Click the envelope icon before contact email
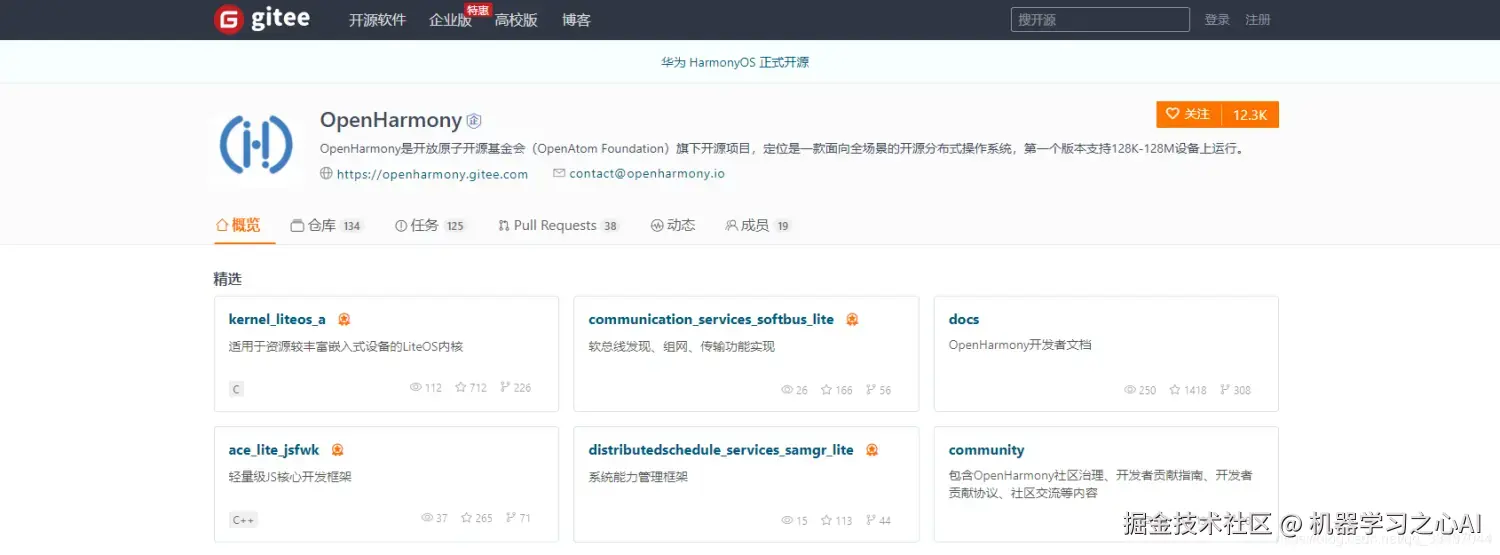 (559, 173)
